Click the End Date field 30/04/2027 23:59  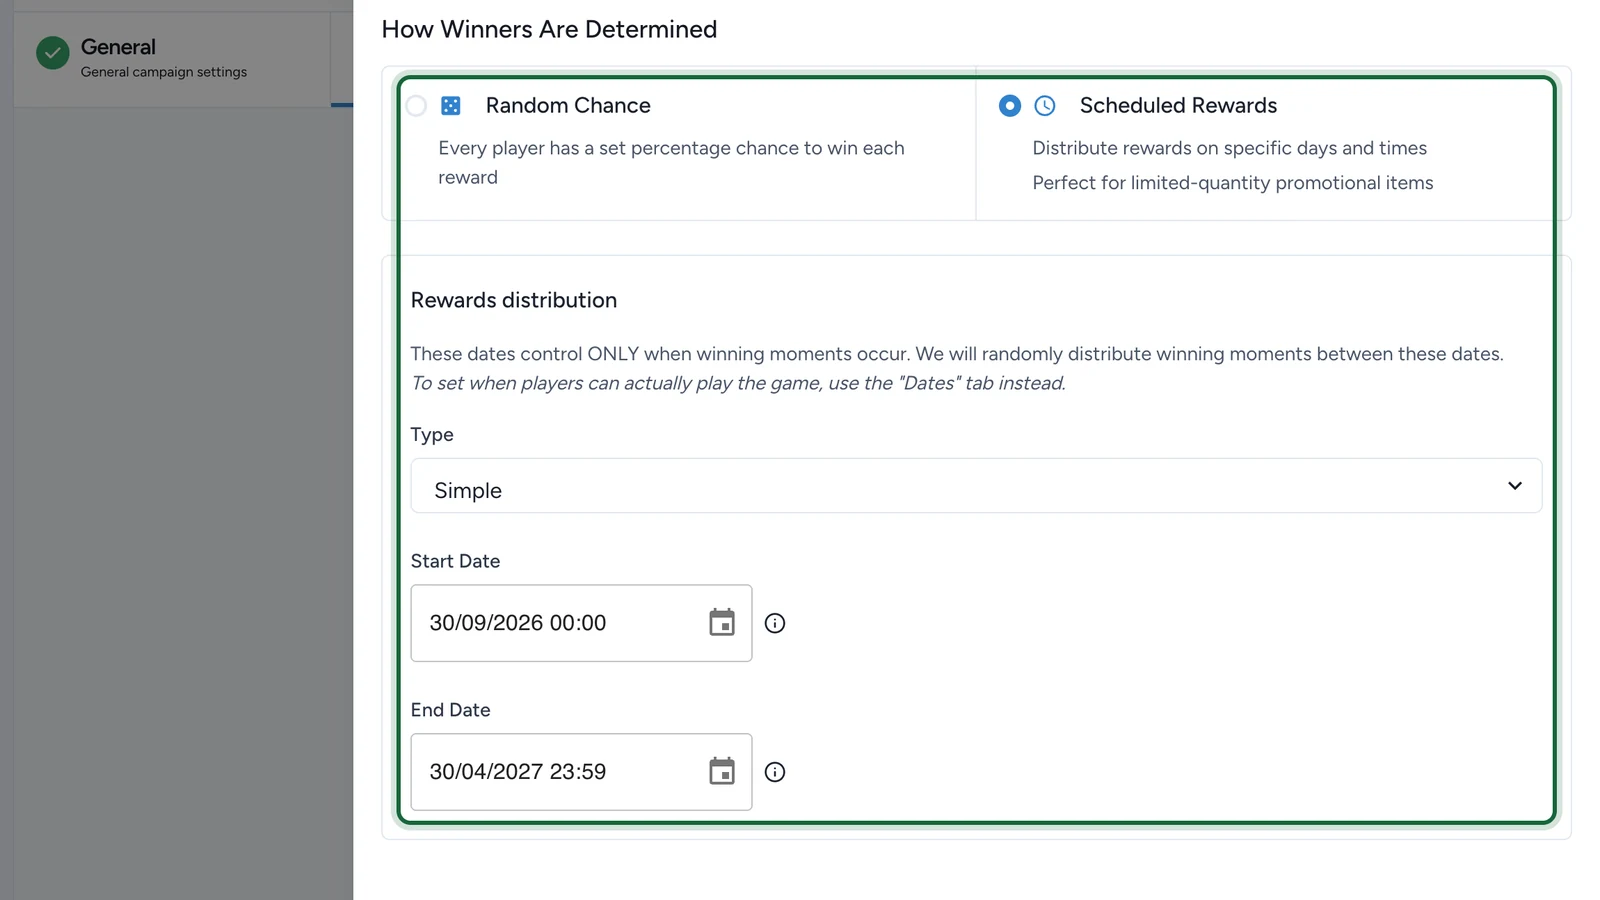coord(581,772)
